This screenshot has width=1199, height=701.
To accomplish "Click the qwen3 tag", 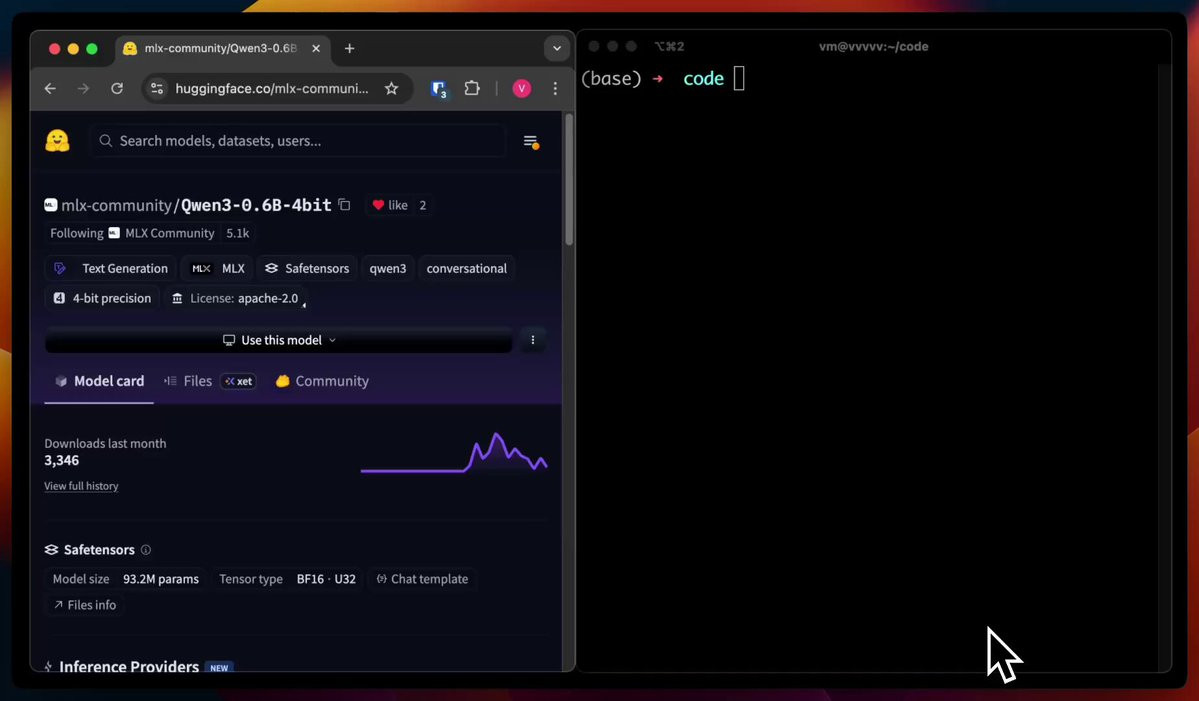I will pyautogui.click(x=388, y=268).
